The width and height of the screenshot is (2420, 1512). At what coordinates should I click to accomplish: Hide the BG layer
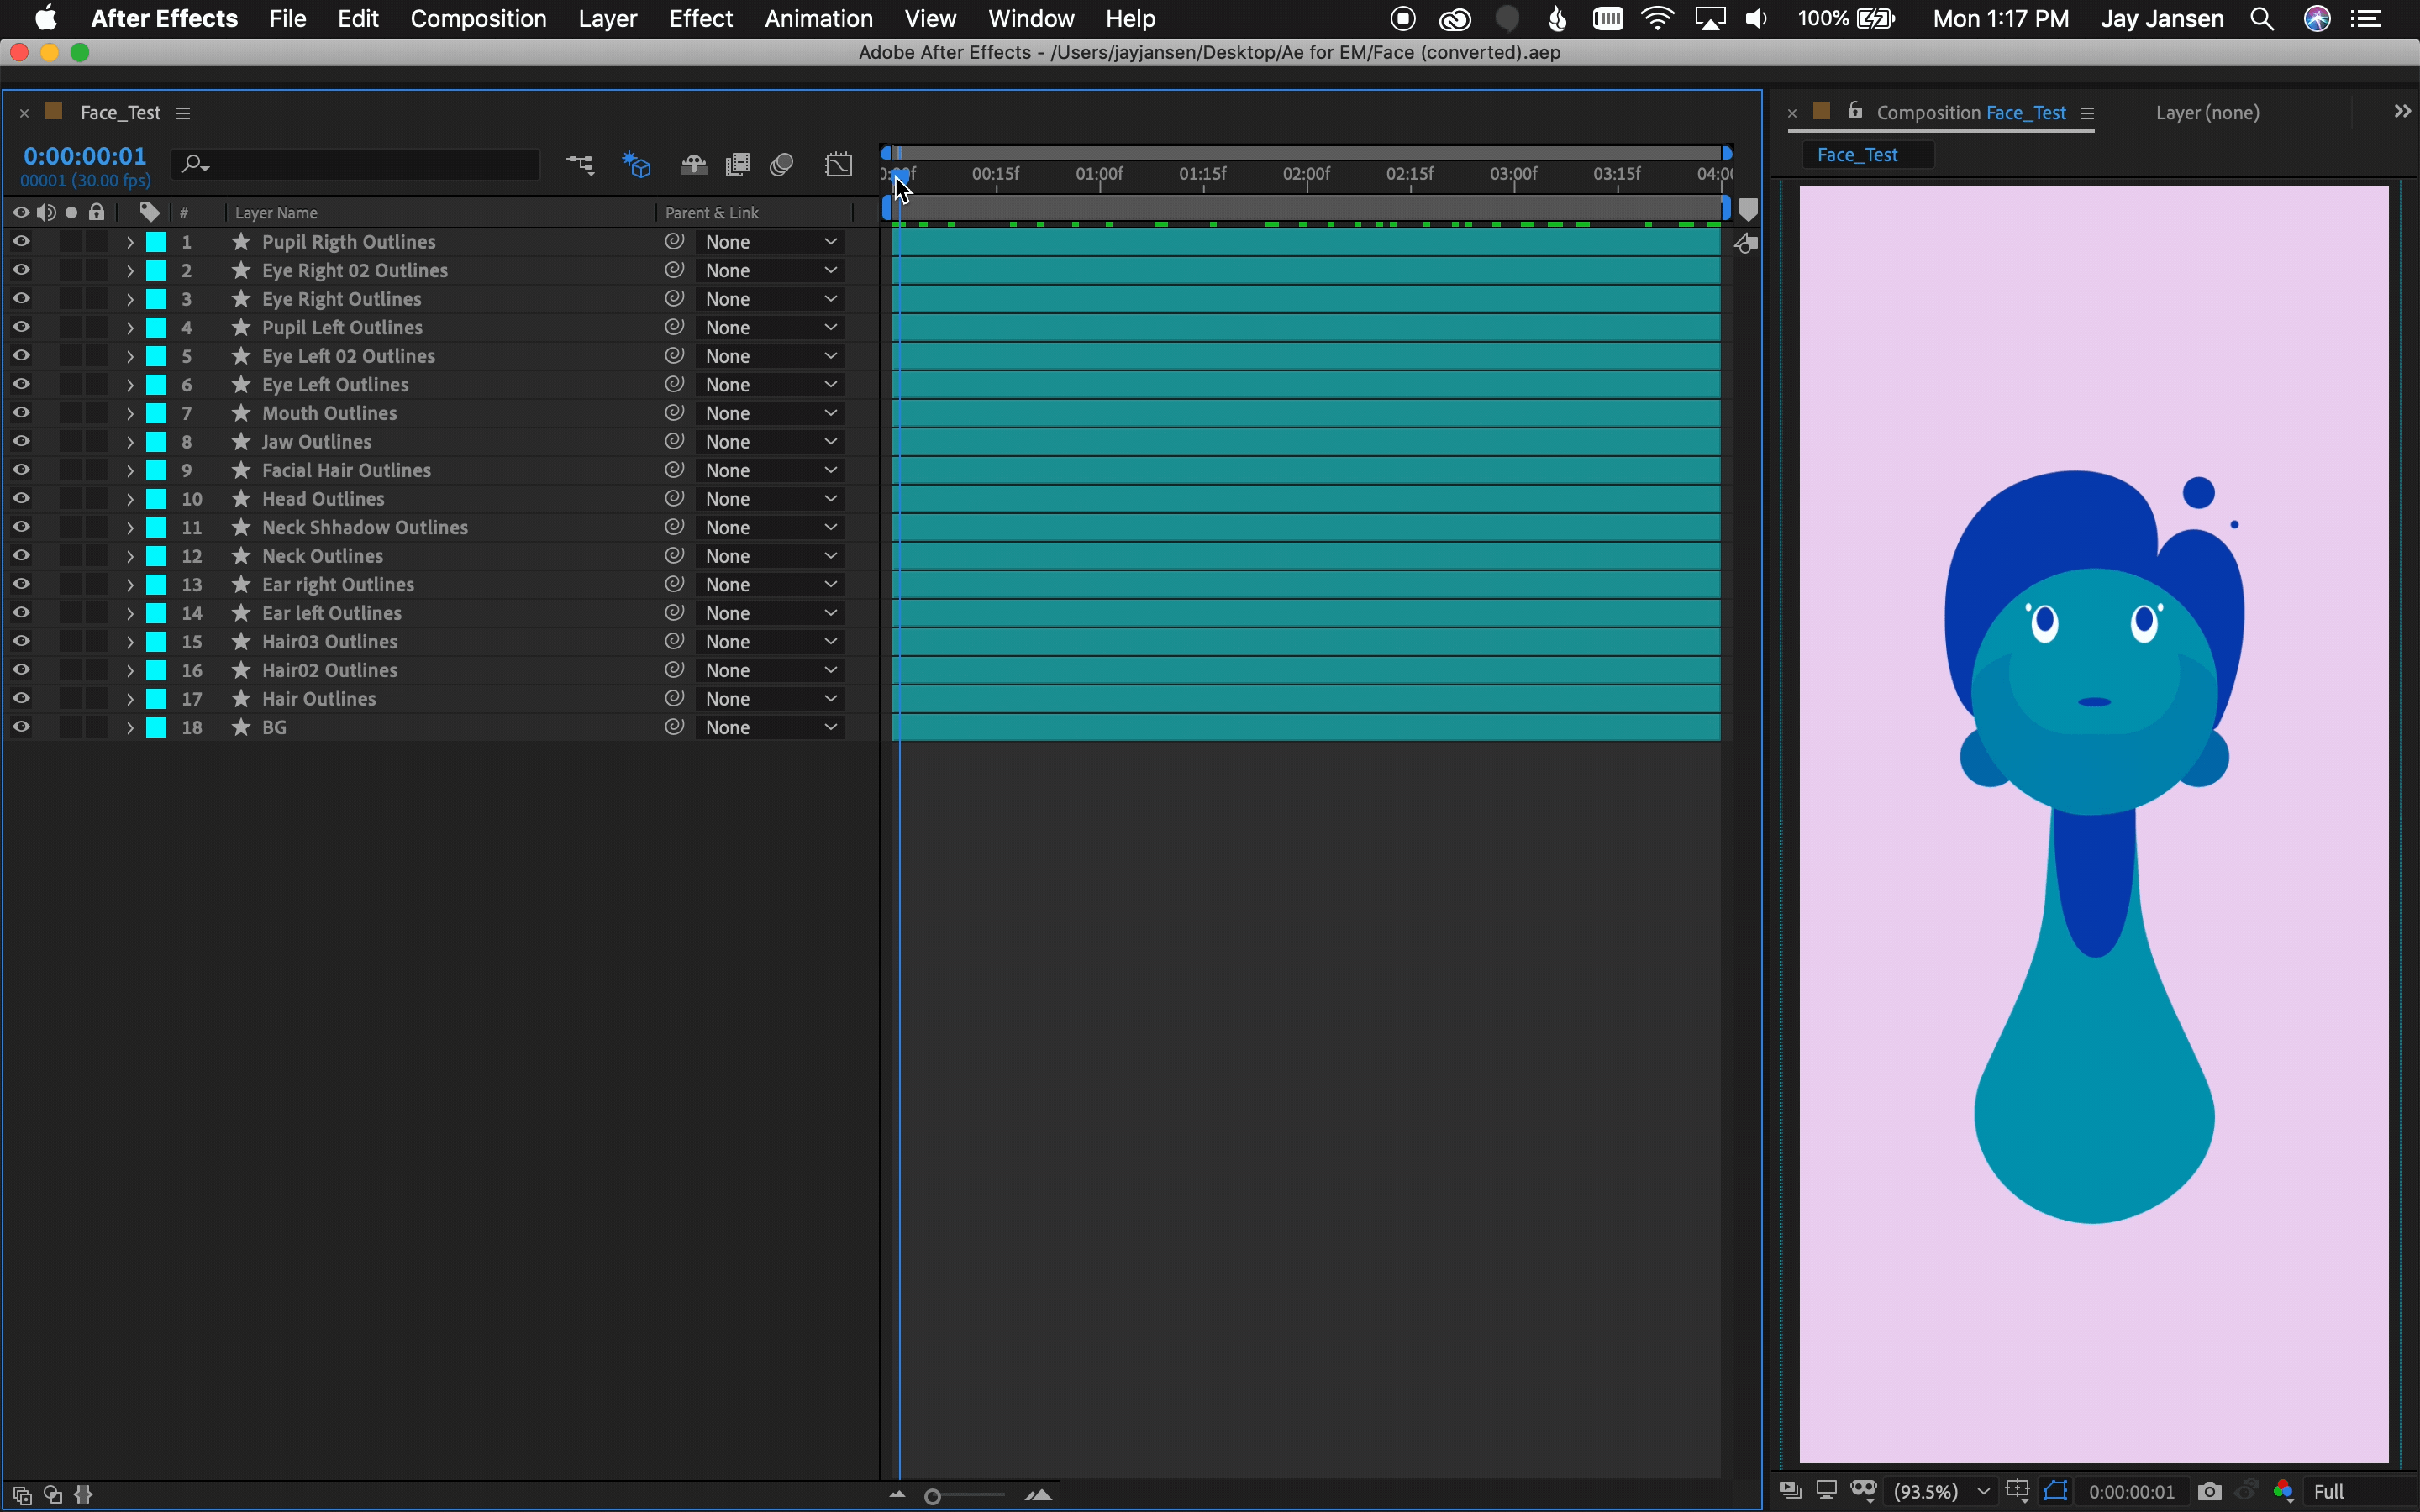[x=21, y=727]
